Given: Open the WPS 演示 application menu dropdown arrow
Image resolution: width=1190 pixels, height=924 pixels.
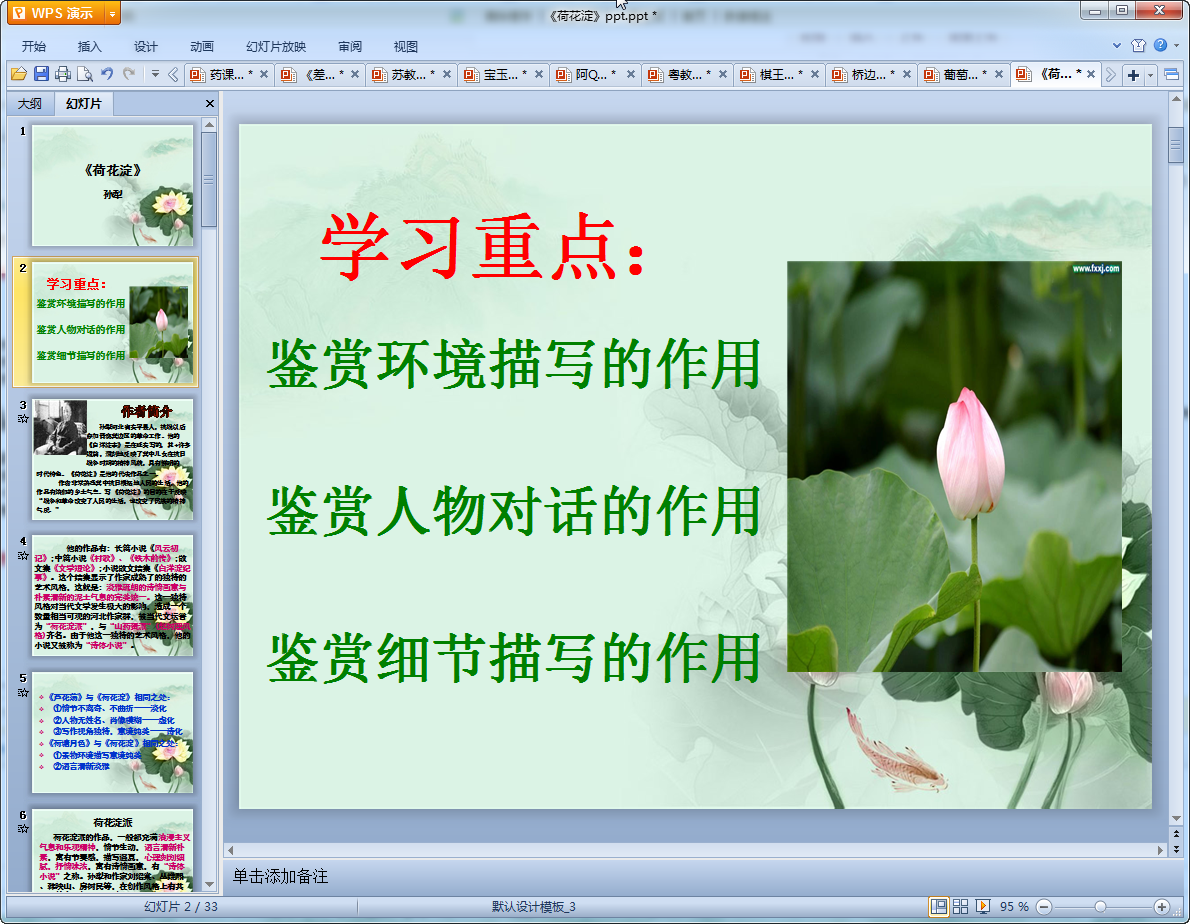Looking at the screenshot, I should [x=112, y=13].
